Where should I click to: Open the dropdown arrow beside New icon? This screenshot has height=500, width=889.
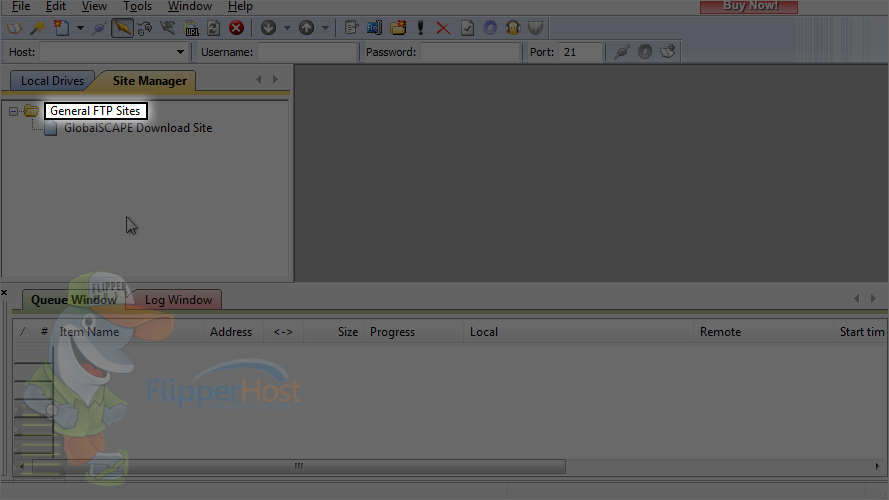point(80,28)
